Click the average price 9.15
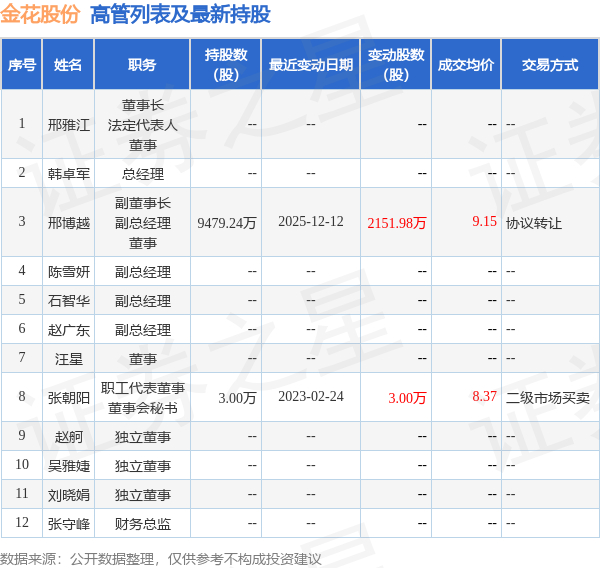The height and width of the screenshot is (568, 600). 484,221
